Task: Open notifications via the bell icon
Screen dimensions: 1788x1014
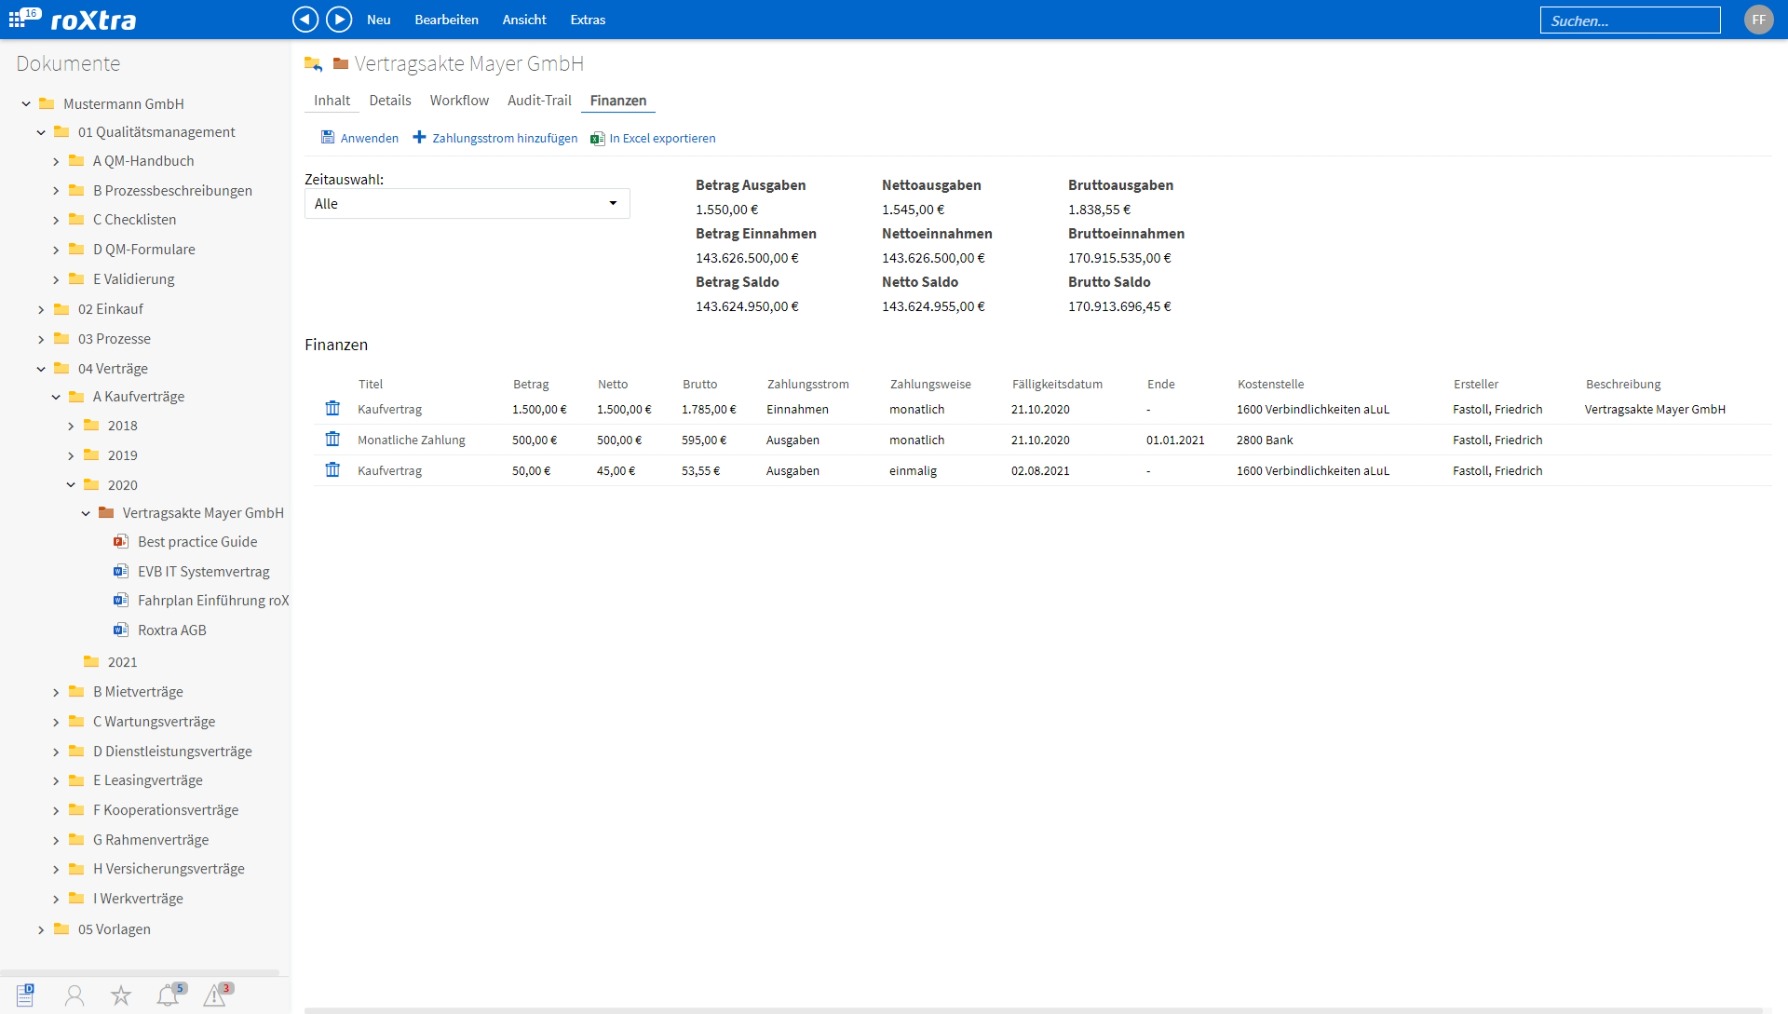Action: tap(167, 994)
